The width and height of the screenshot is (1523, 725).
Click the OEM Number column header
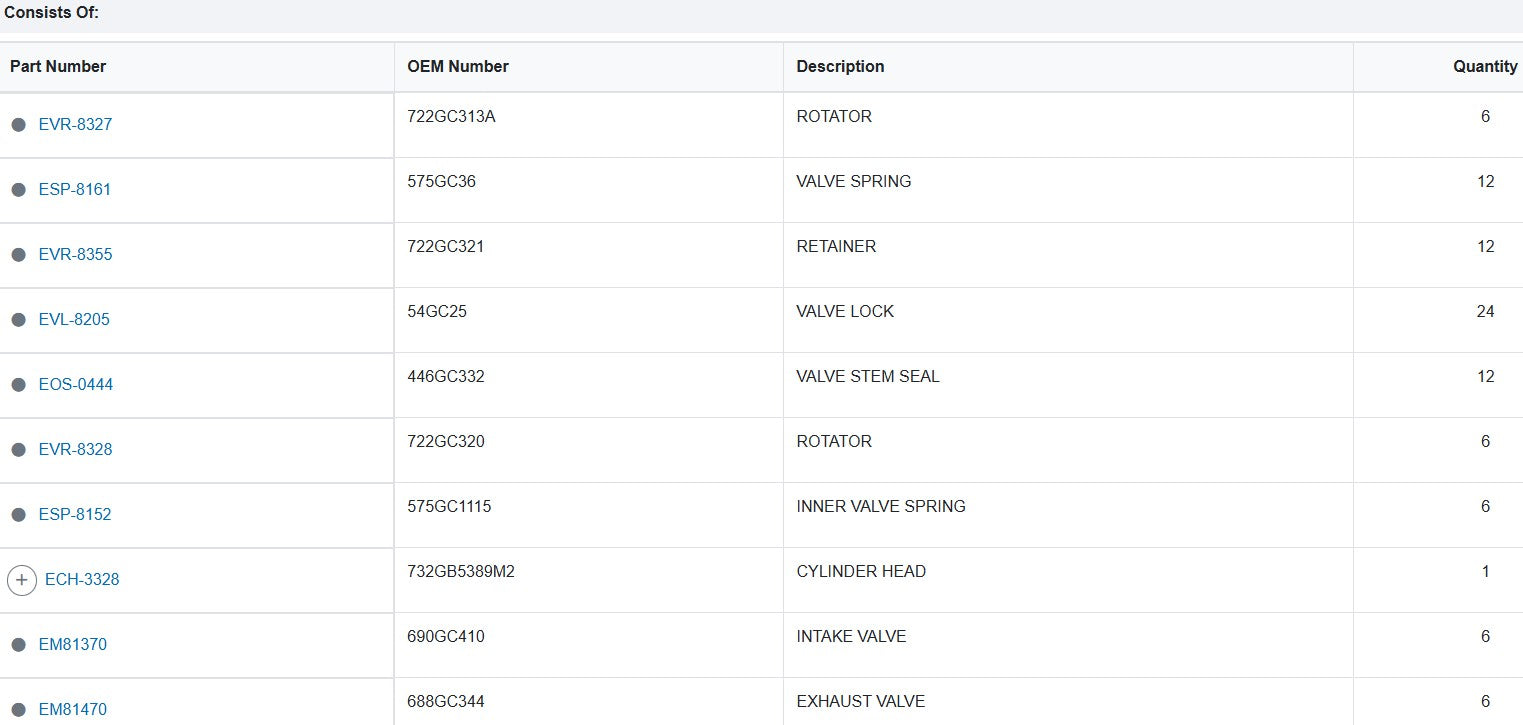click(458, 67)
